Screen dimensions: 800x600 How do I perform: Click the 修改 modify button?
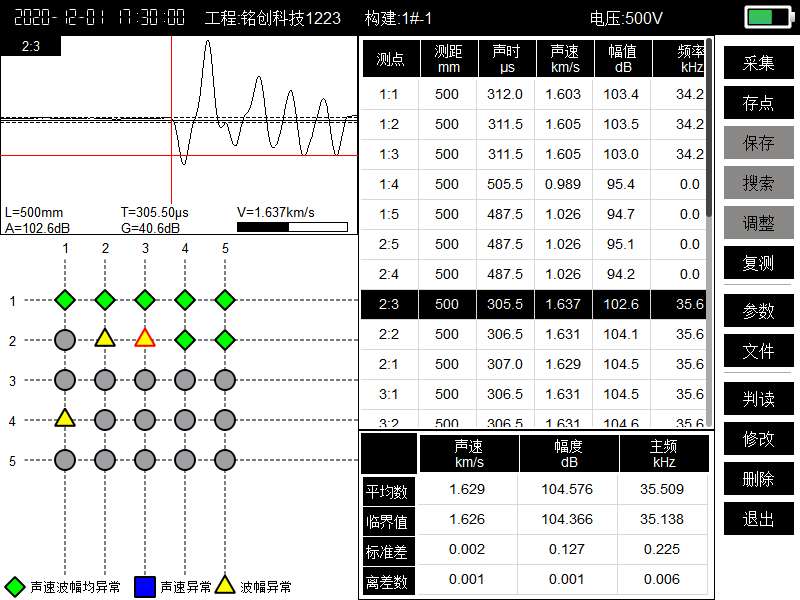tap(758, 438)
